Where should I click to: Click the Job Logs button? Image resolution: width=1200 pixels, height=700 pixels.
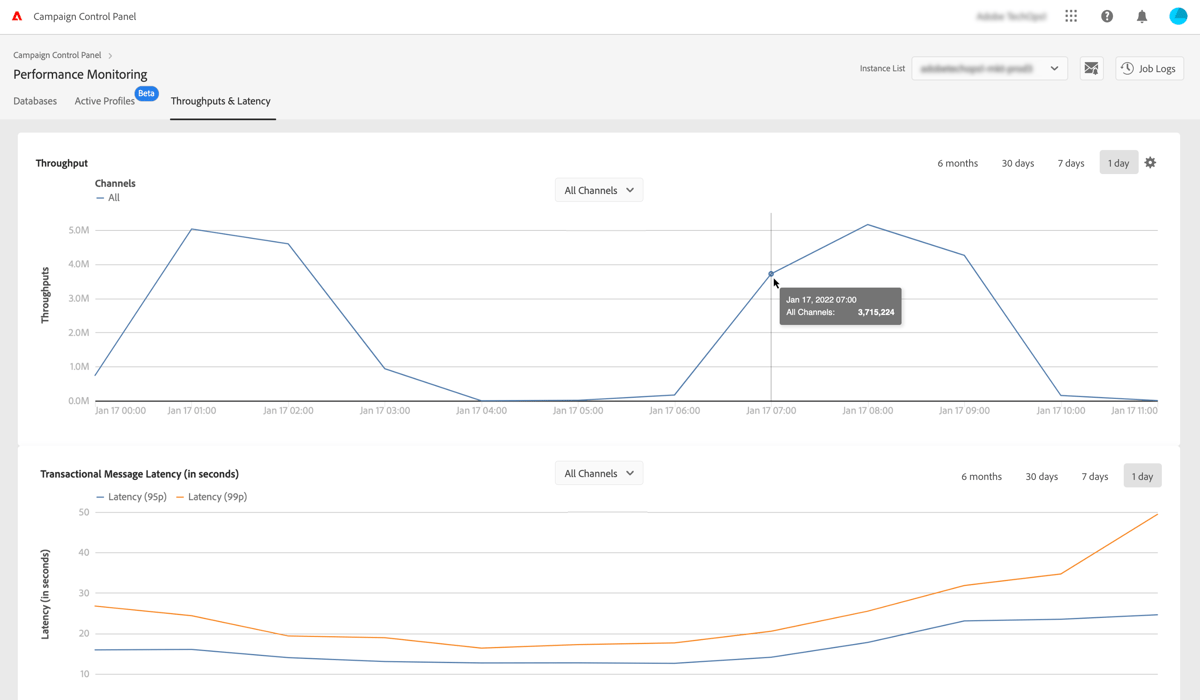pyautogui.click(x=1149, y=68)
